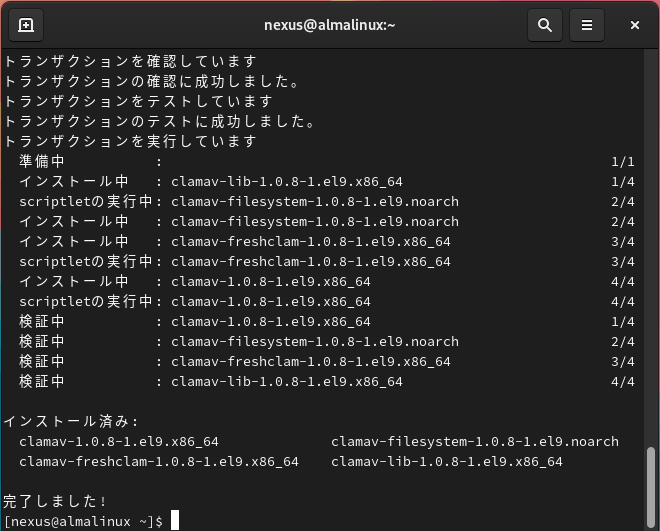Click clamav-filesystem in the installed packages list

[474, 441]
